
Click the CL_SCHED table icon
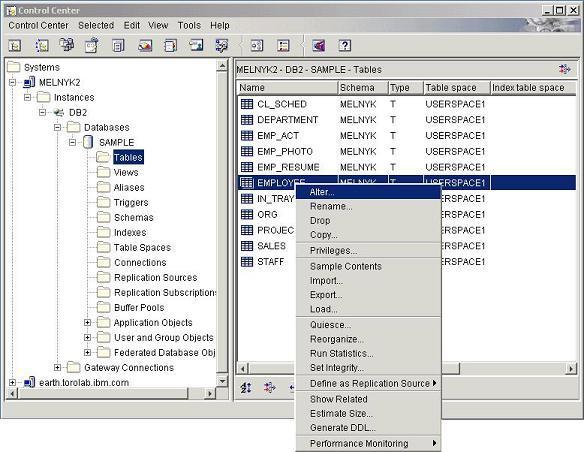click(247, 104)
